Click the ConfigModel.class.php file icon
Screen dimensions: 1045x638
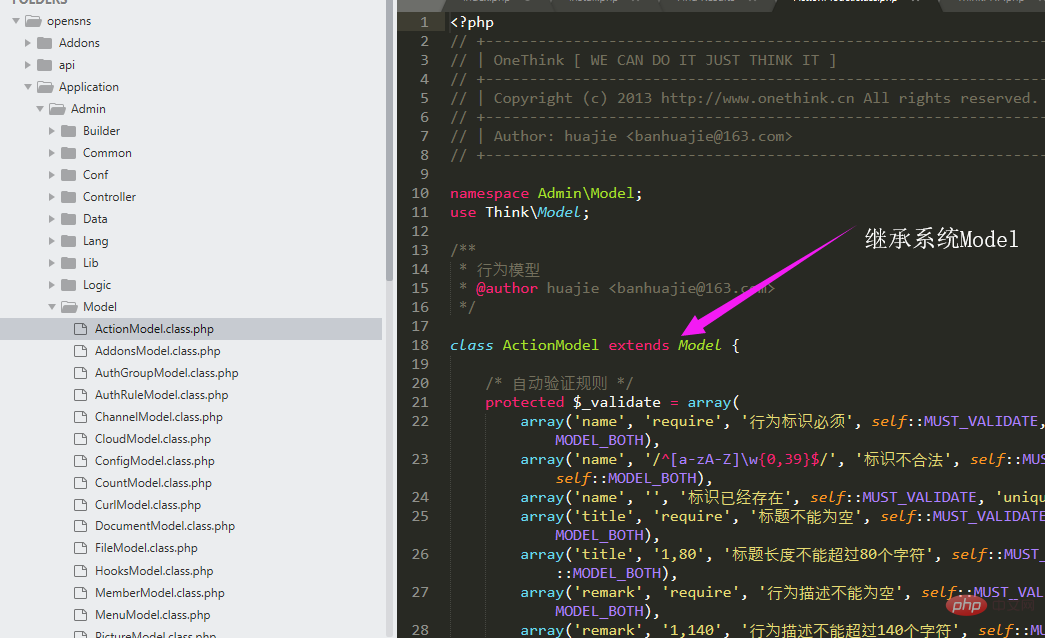click(x=80, y=461)
